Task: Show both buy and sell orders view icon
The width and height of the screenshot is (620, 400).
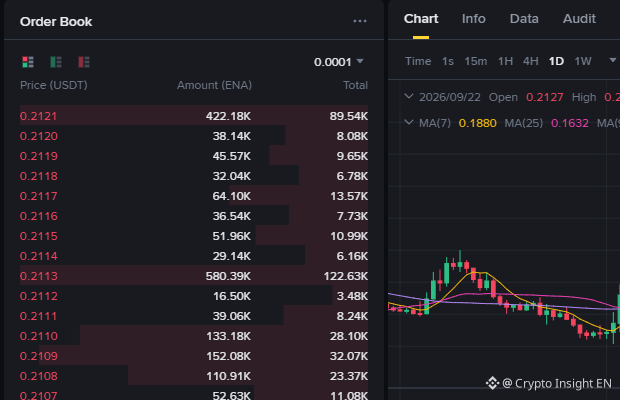Action: tap(28, 62)
